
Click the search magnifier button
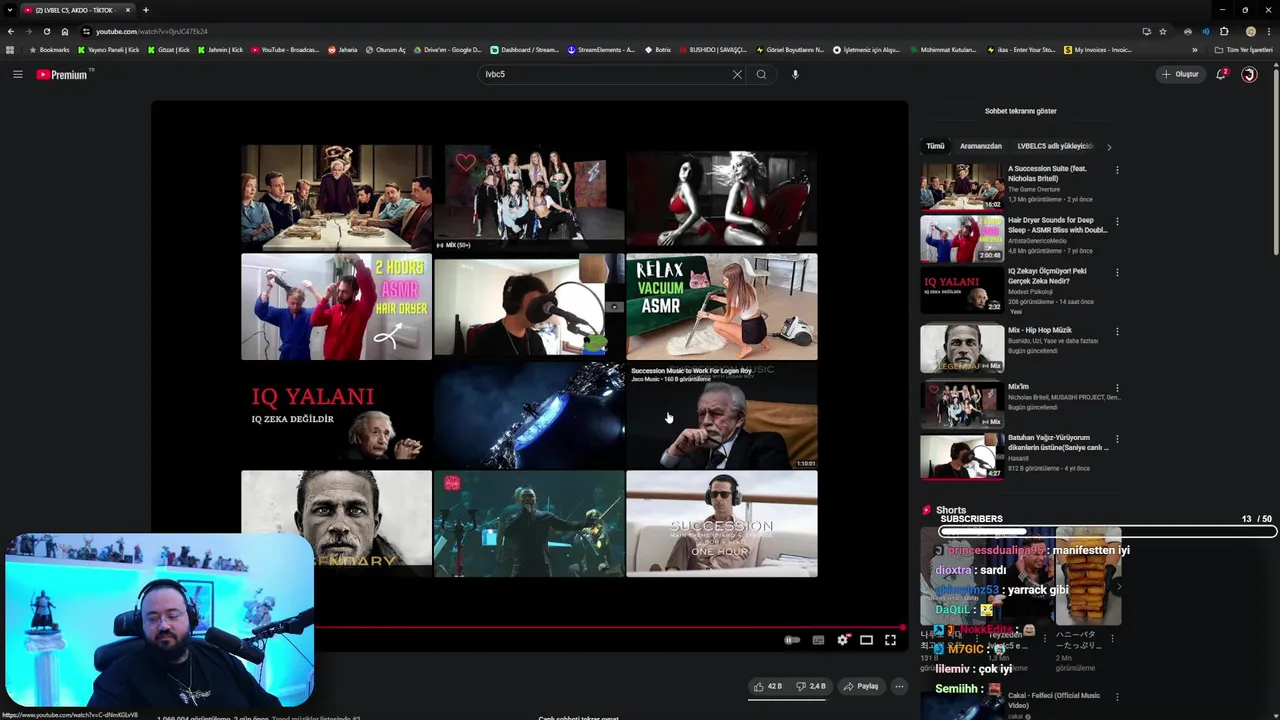click(761, 74)
